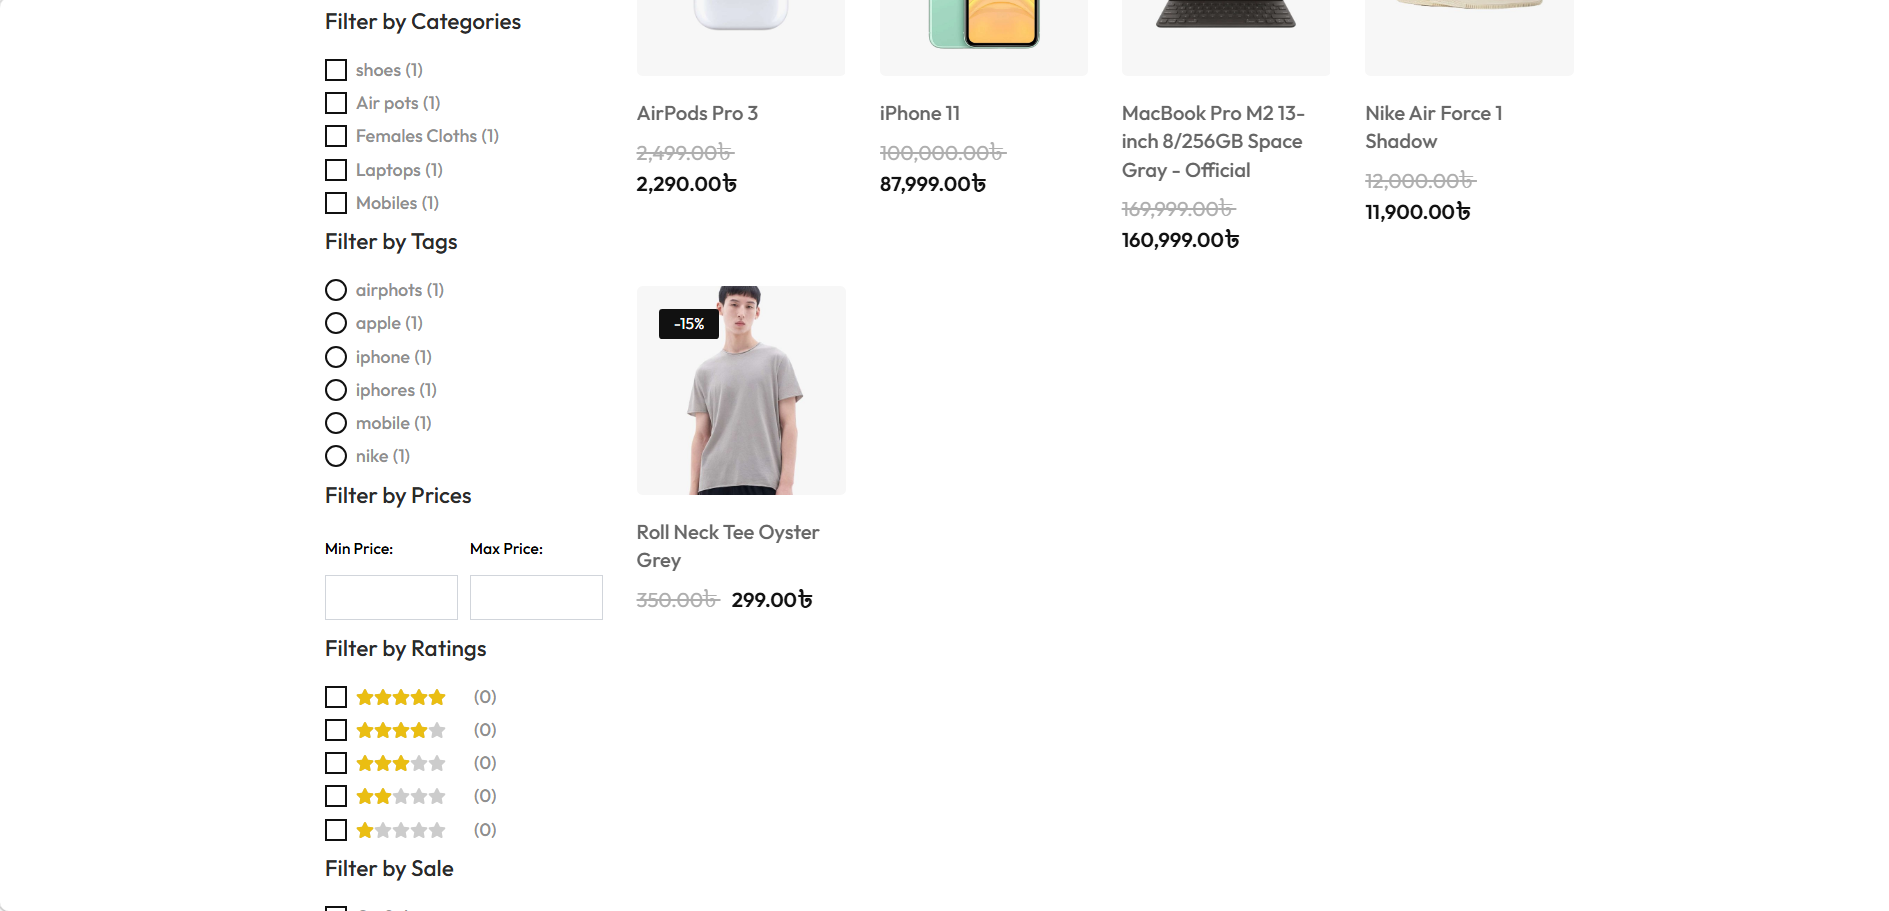
Task: Enable the Females Cloths category checkbox
Action: coord(336,136)
